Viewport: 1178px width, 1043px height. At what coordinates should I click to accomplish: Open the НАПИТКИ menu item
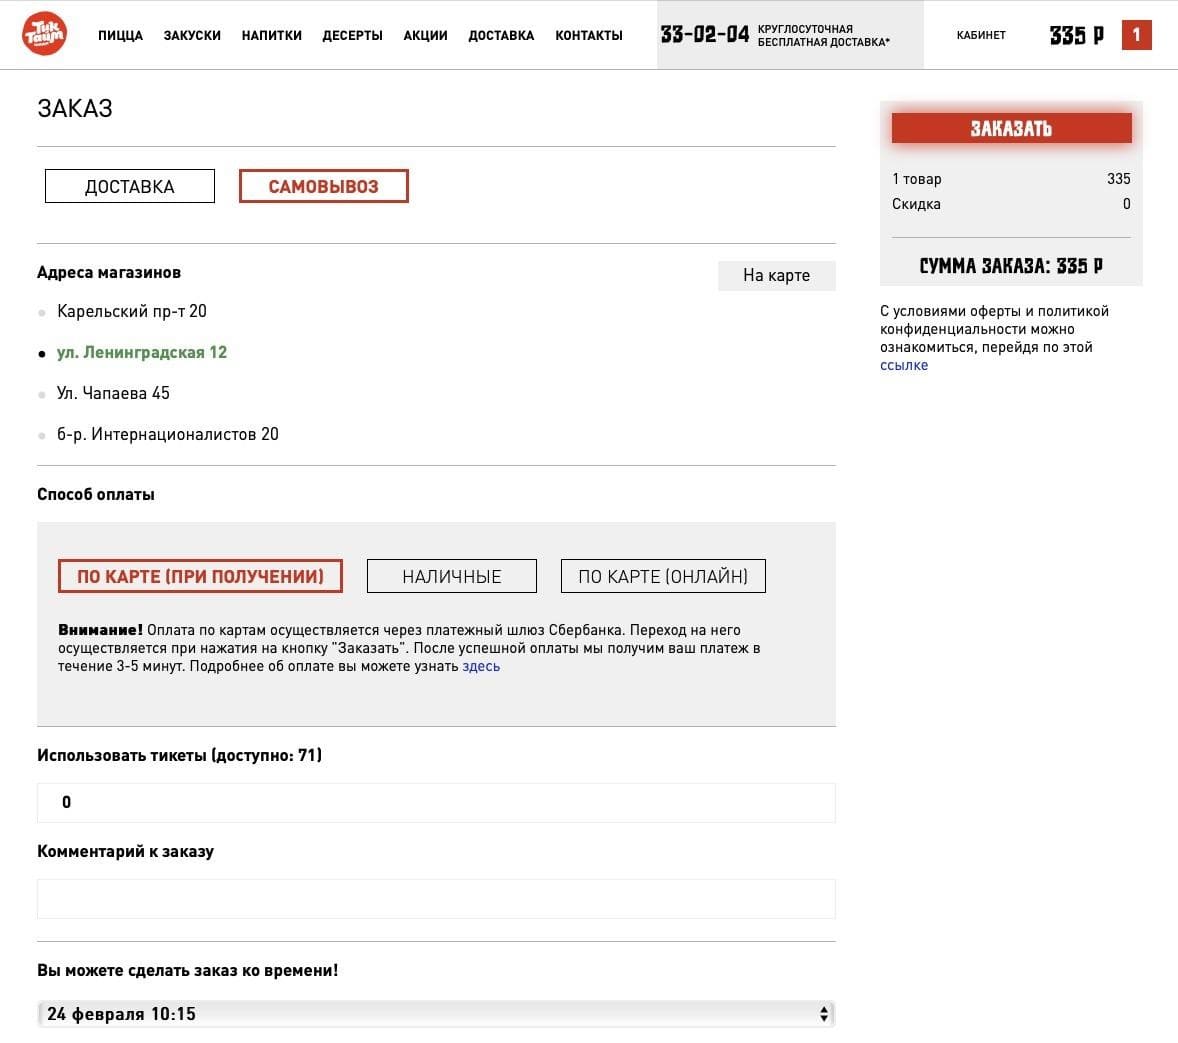[271, 35]
